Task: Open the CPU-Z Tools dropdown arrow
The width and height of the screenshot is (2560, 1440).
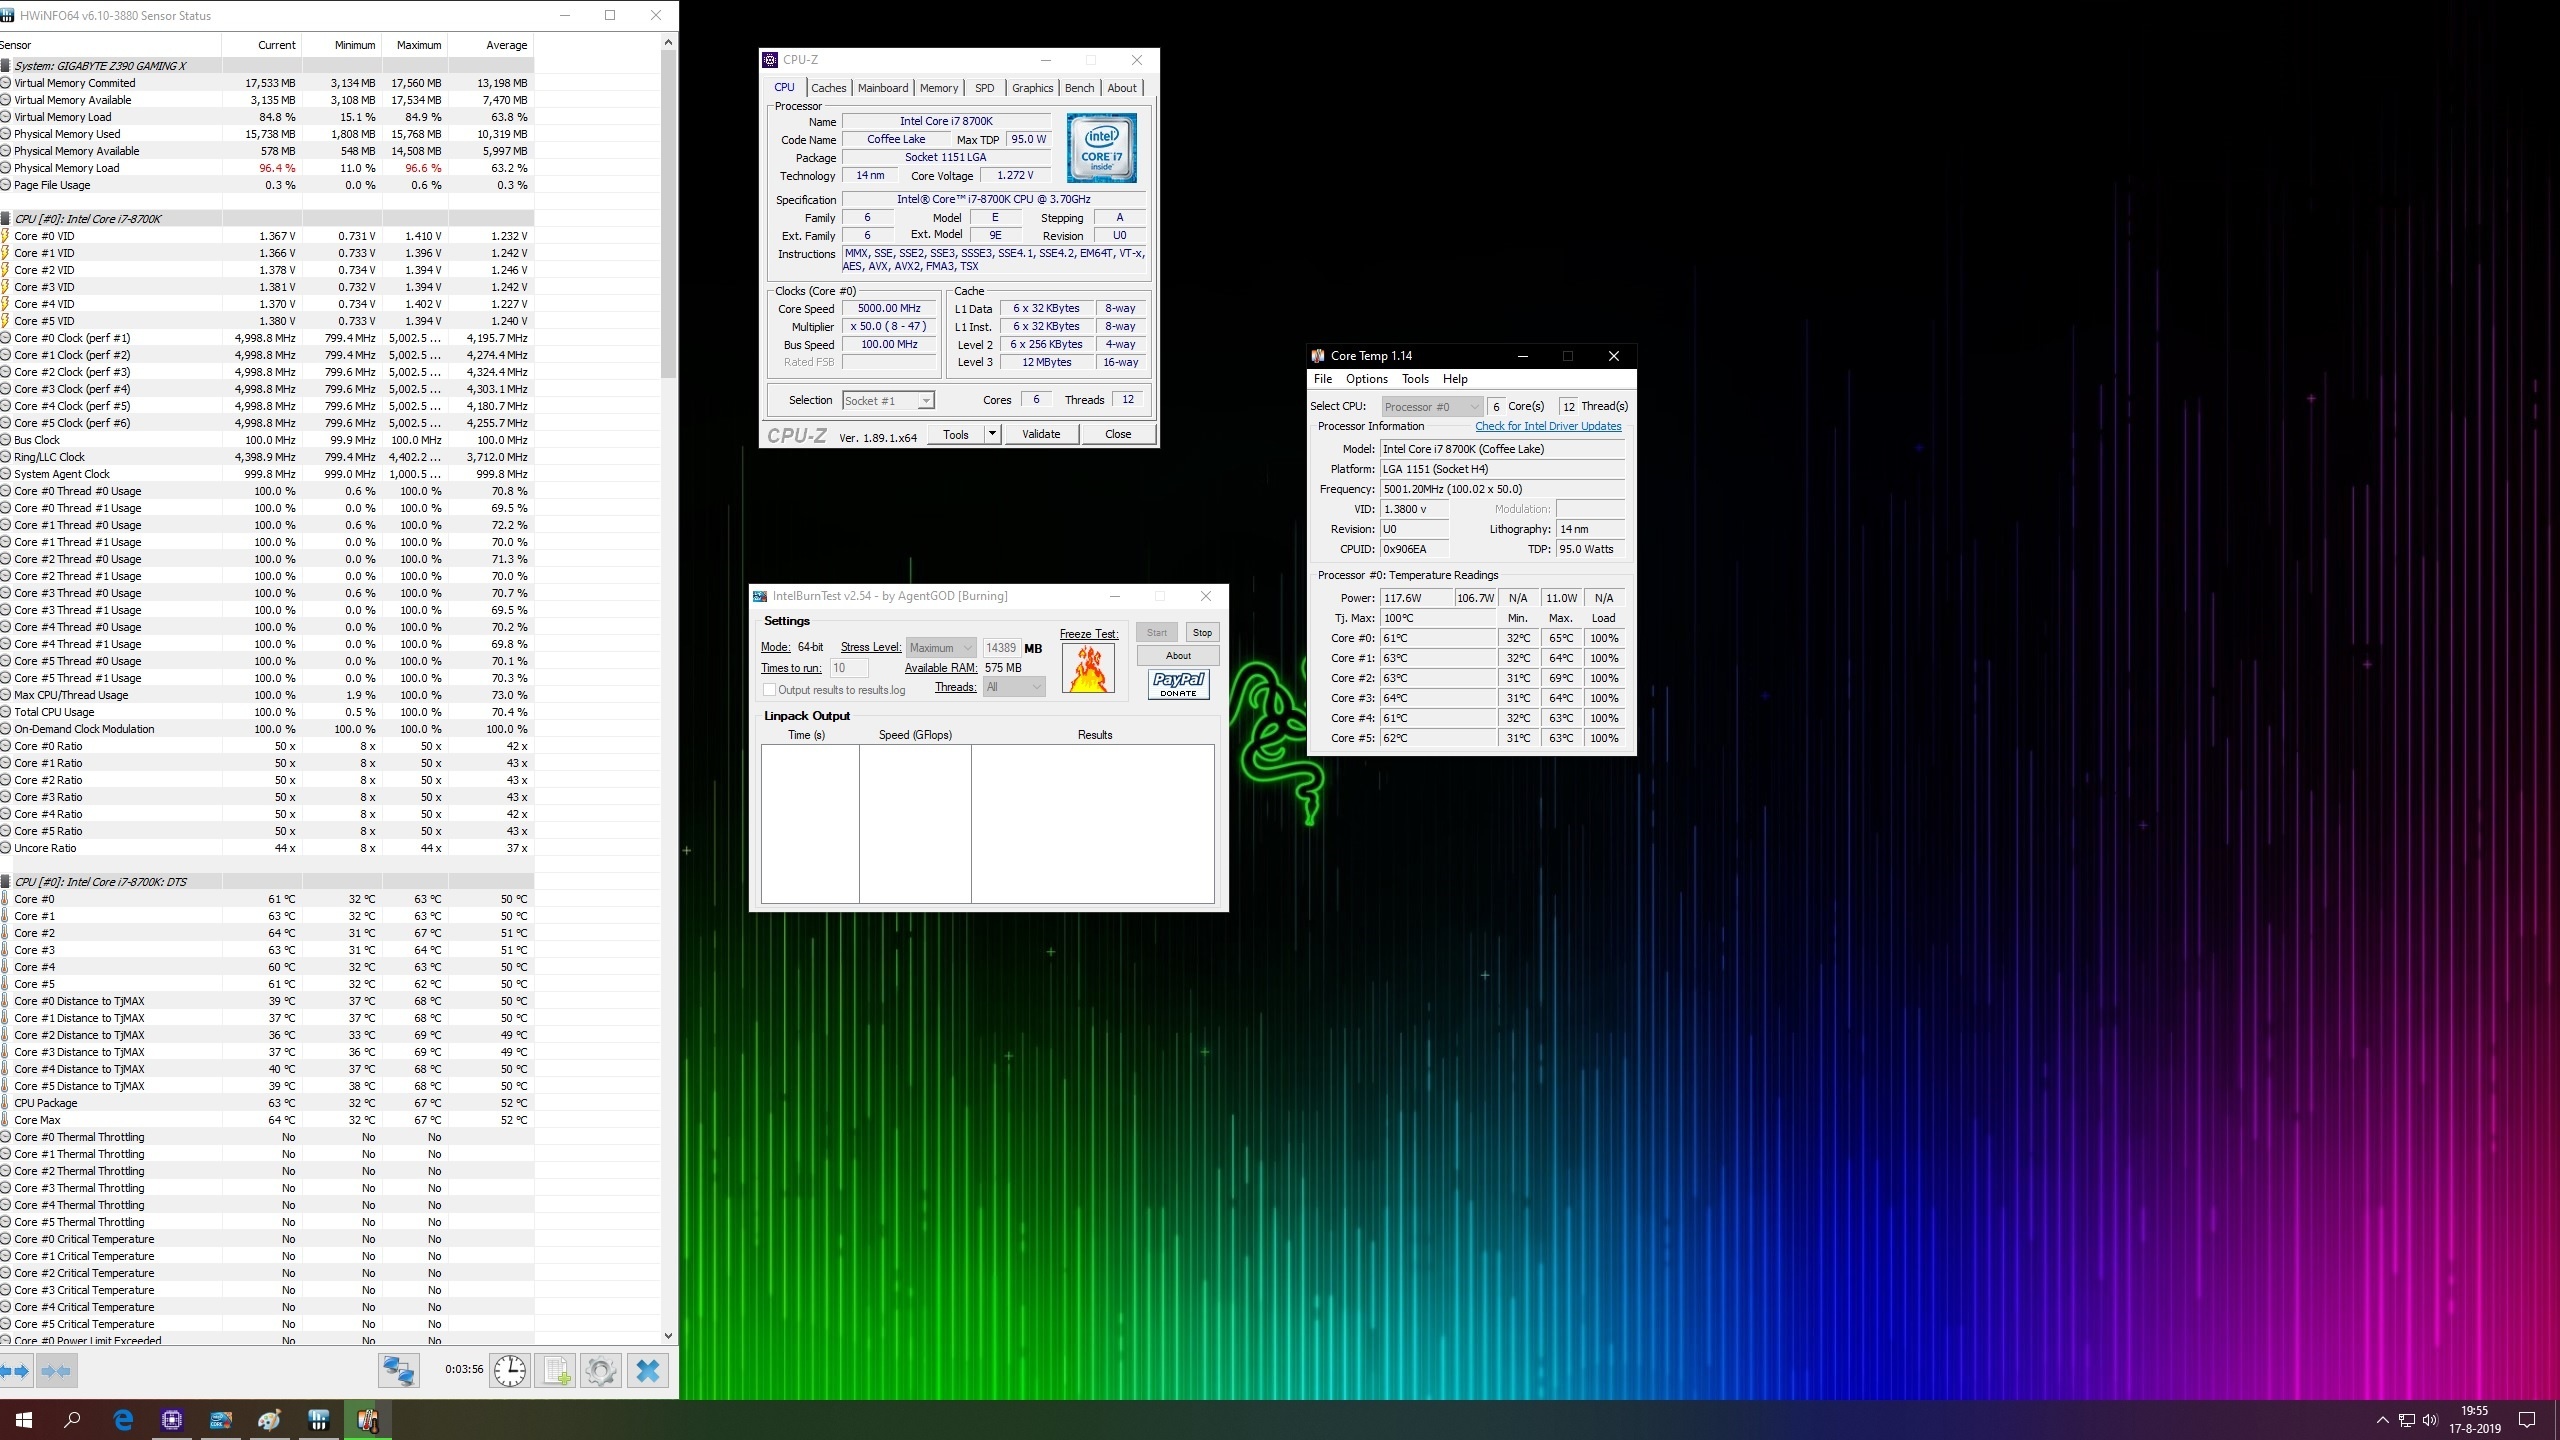Action: tap(992, 434)
